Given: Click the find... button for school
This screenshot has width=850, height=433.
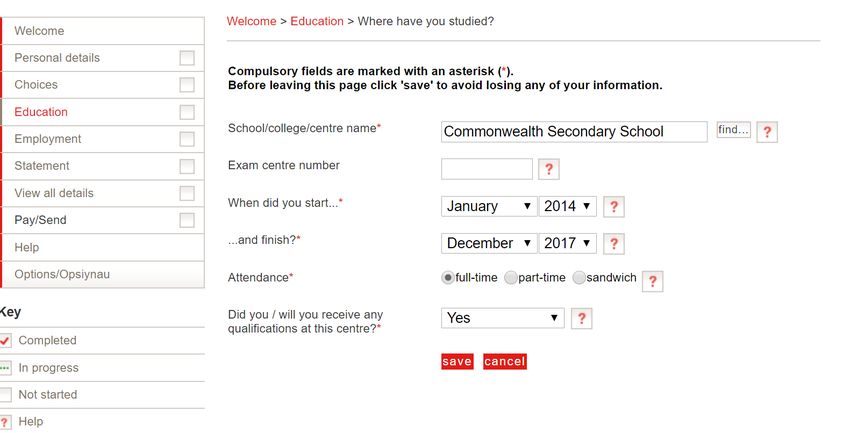Looking at the screenshot, I should [x=733, y=130].
